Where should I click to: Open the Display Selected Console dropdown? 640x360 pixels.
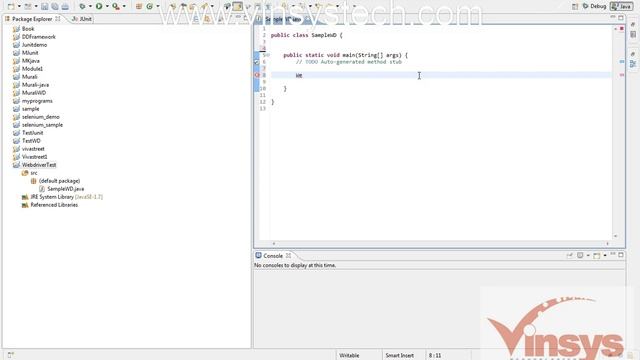tap(588, 256)
